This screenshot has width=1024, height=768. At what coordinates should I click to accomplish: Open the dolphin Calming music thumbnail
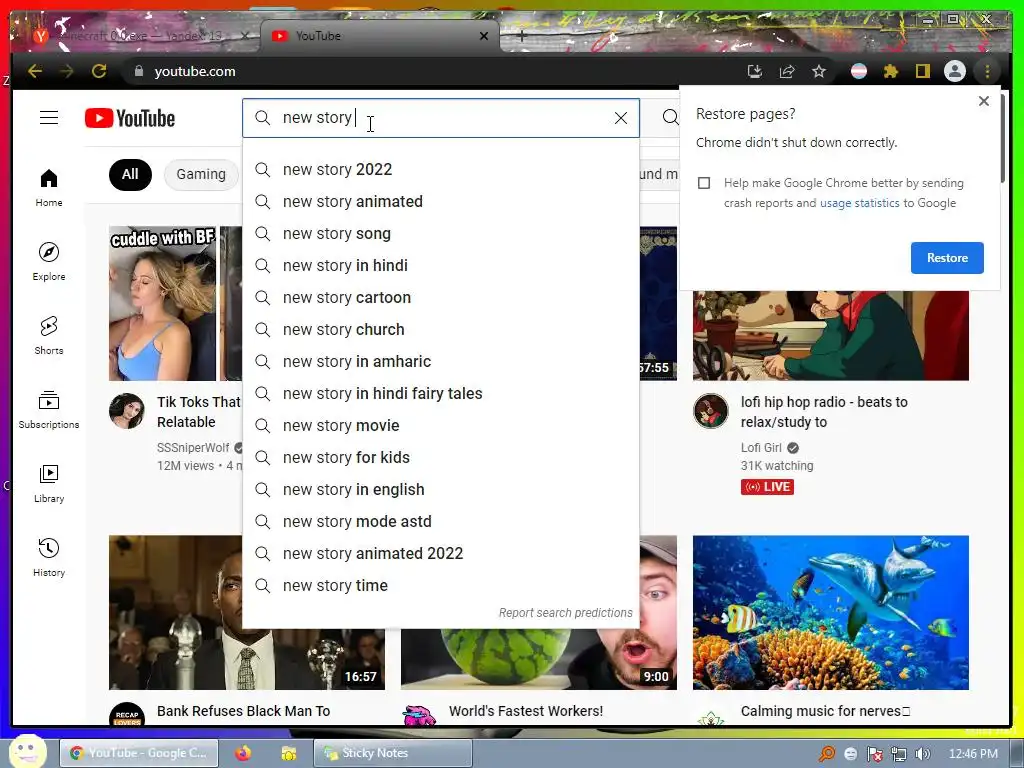tap(831, 613)
